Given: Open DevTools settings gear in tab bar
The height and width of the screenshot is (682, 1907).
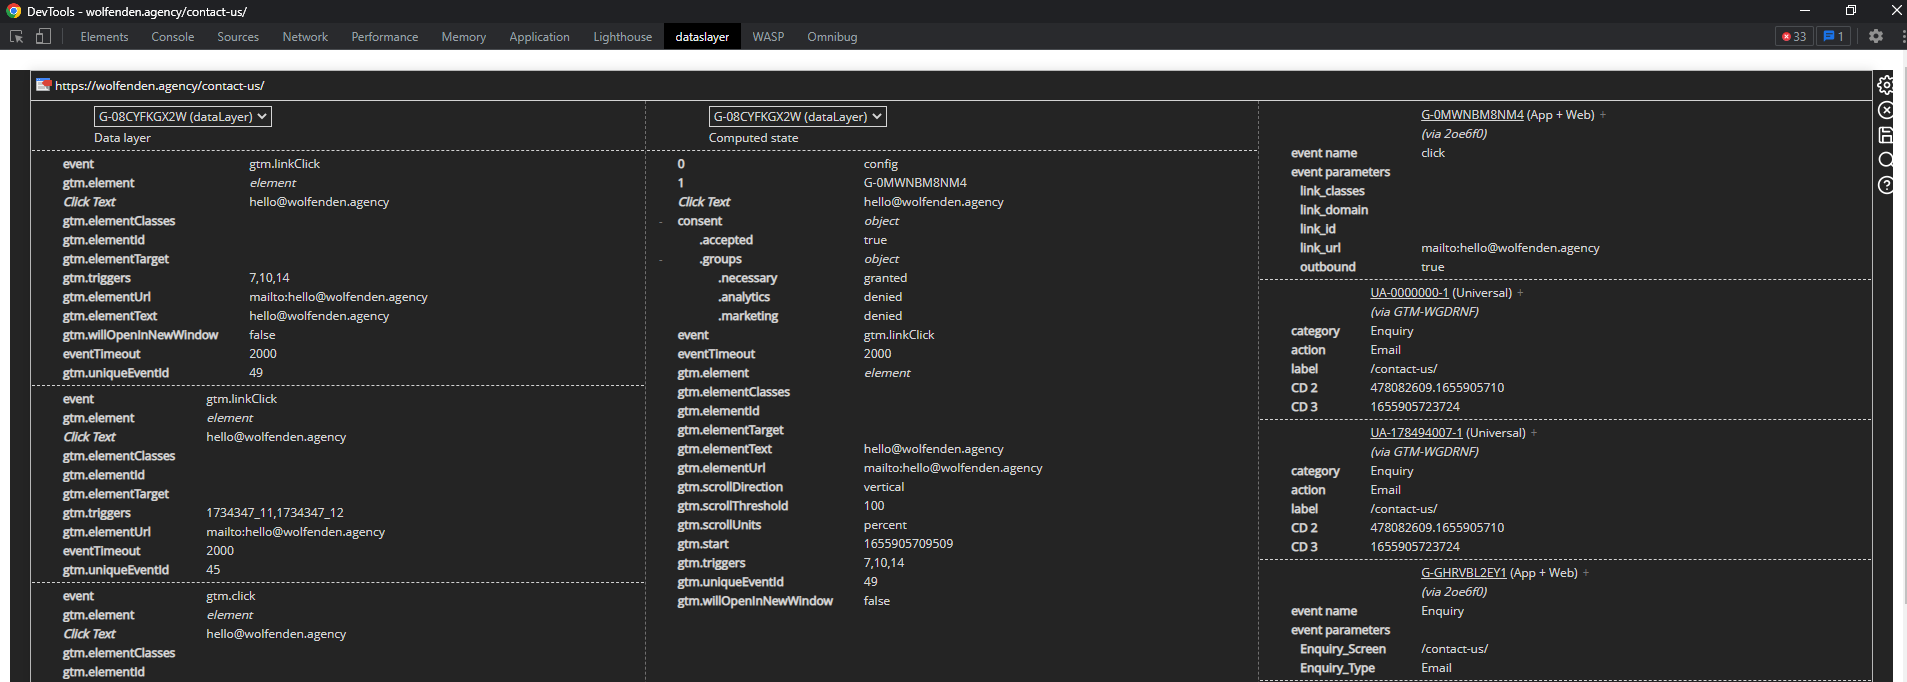Looking at the screenshot, I should [1876, 36].
